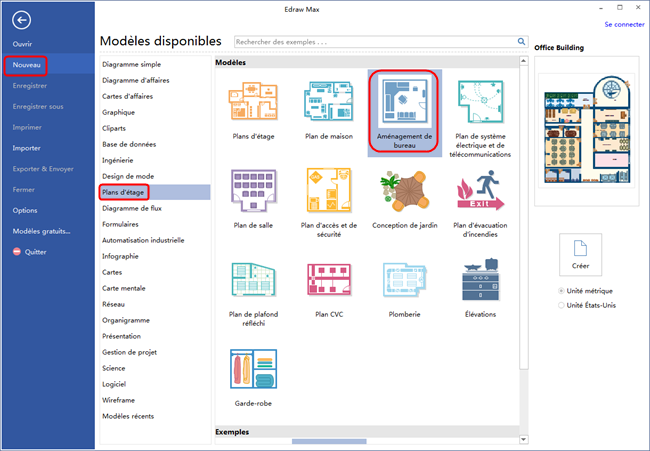Click the back arrow icon
Viewport: 650px width, 451px height.
21,20
